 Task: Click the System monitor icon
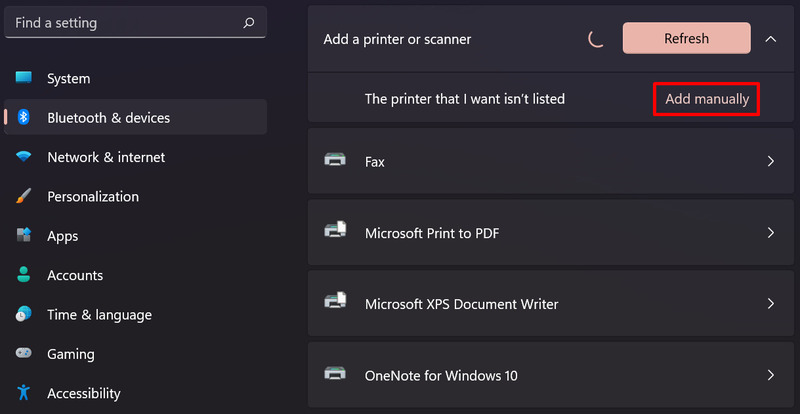(23, 78)
